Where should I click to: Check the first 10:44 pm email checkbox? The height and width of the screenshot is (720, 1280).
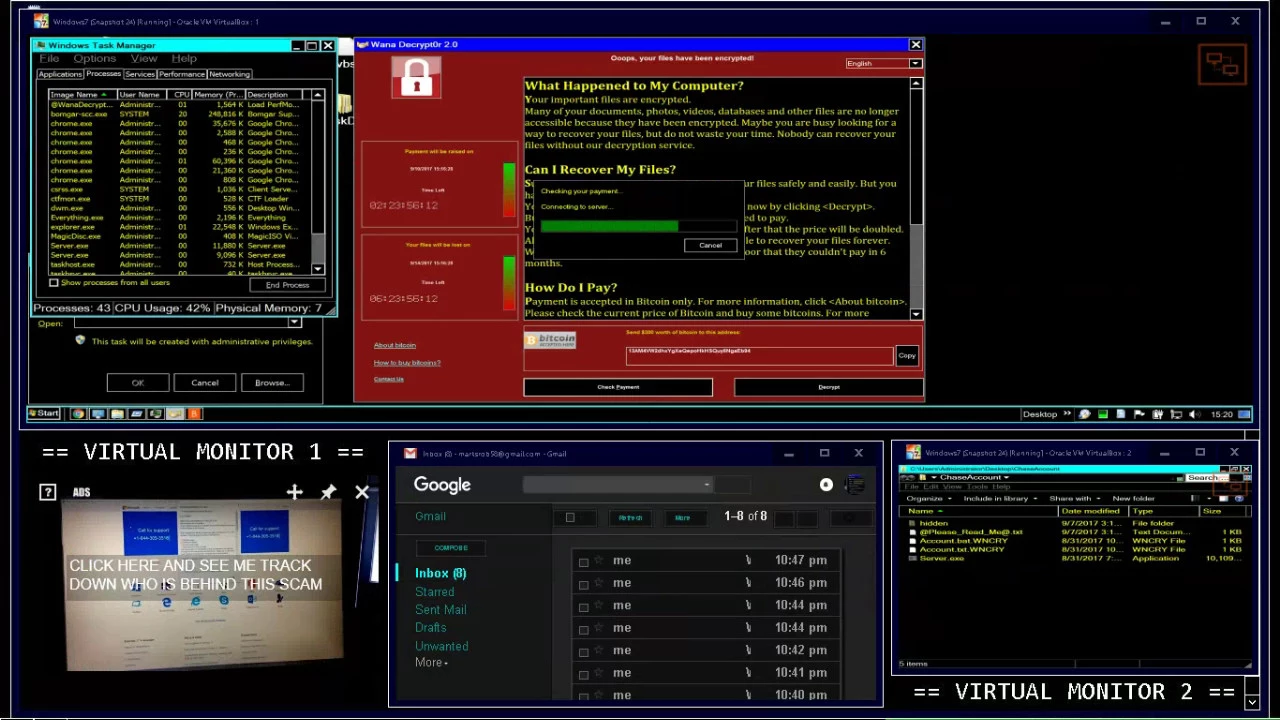(584, 607)
